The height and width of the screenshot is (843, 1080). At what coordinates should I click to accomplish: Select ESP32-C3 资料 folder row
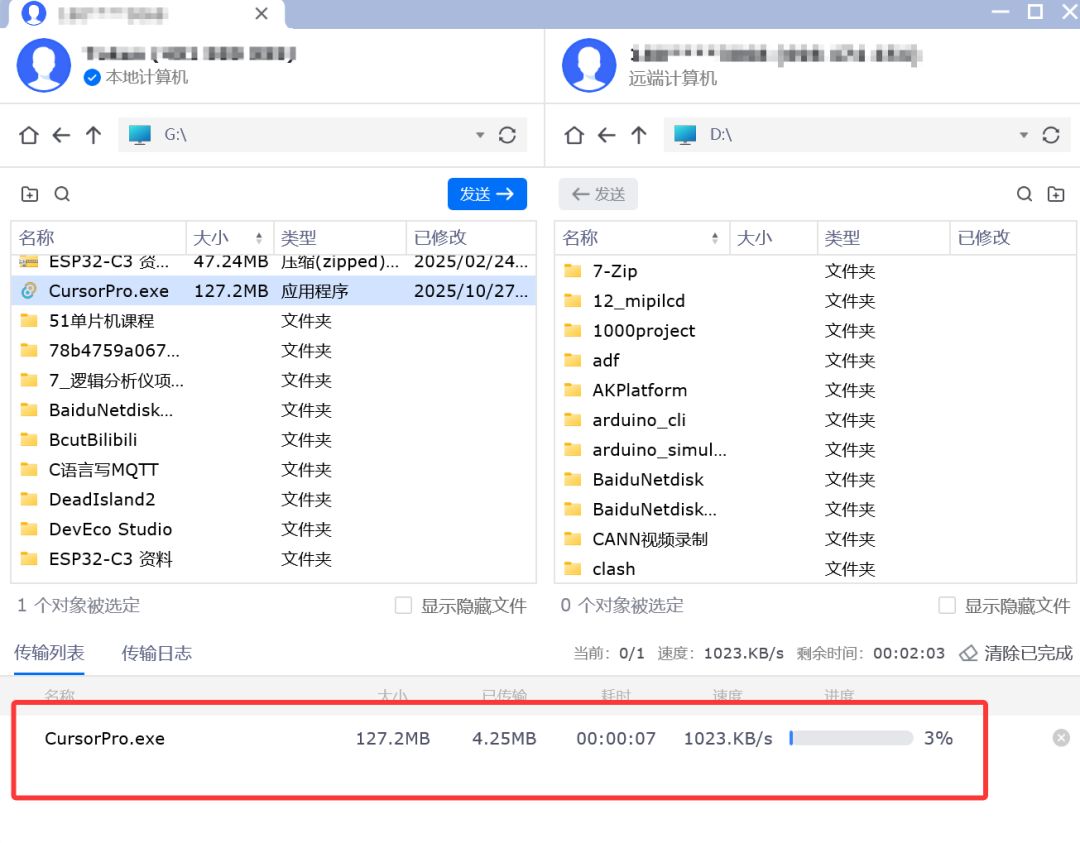[x=273, y=559]
